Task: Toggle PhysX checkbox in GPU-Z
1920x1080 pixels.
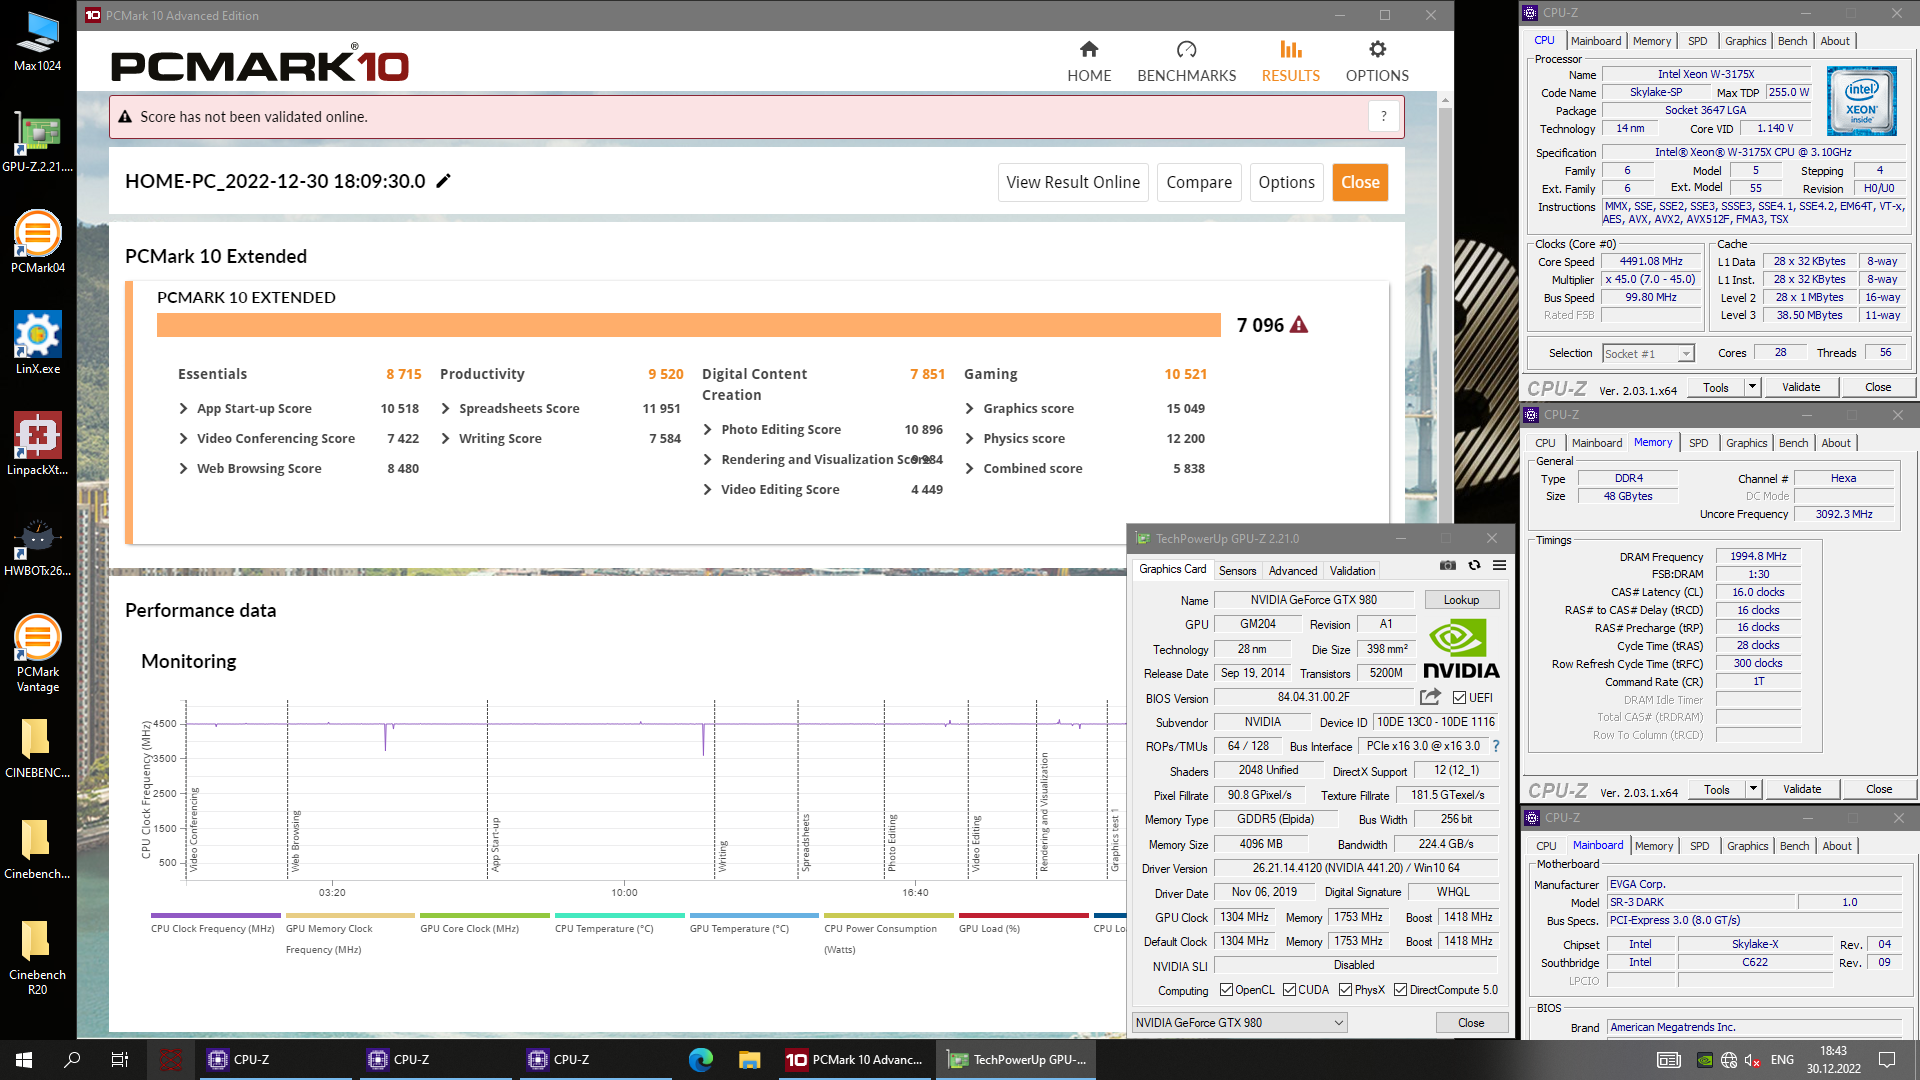Action: 1346,990
